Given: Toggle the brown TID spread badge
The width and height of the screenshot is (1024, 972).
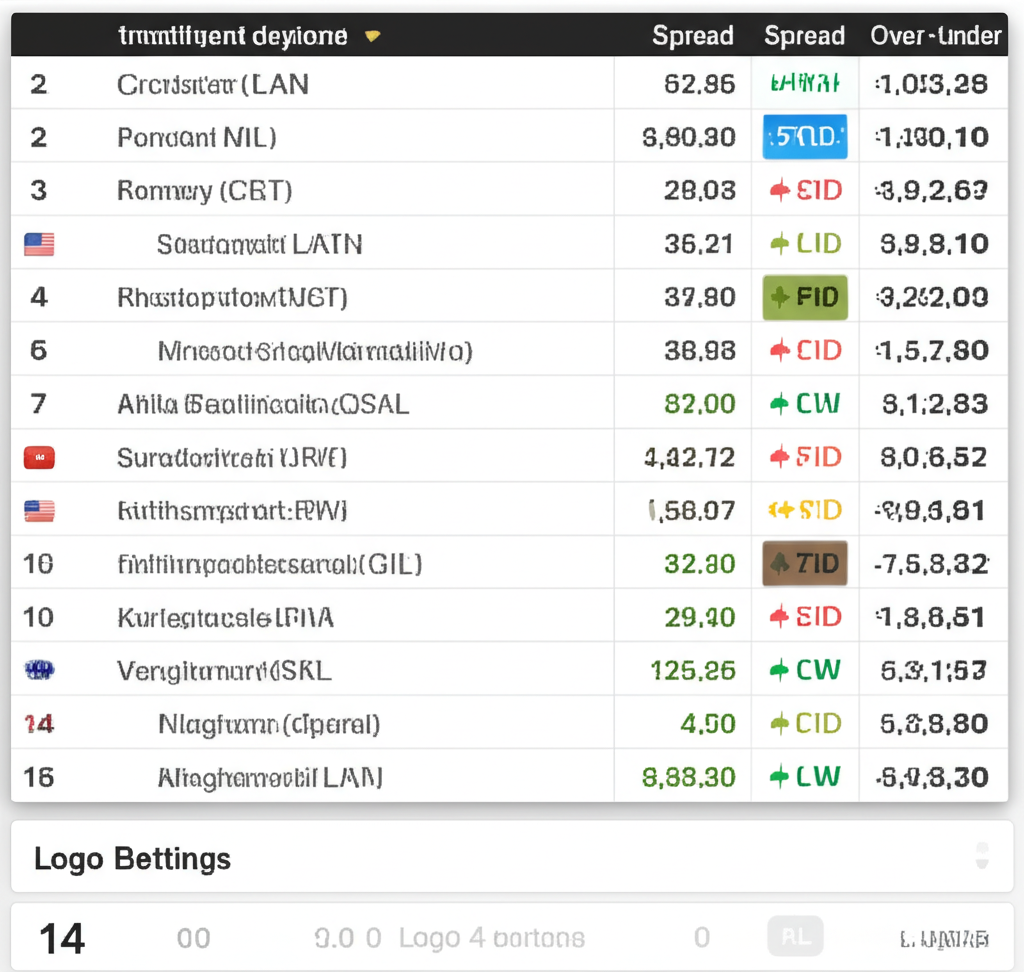Looking at the screenshot, I should pos(804,564).
